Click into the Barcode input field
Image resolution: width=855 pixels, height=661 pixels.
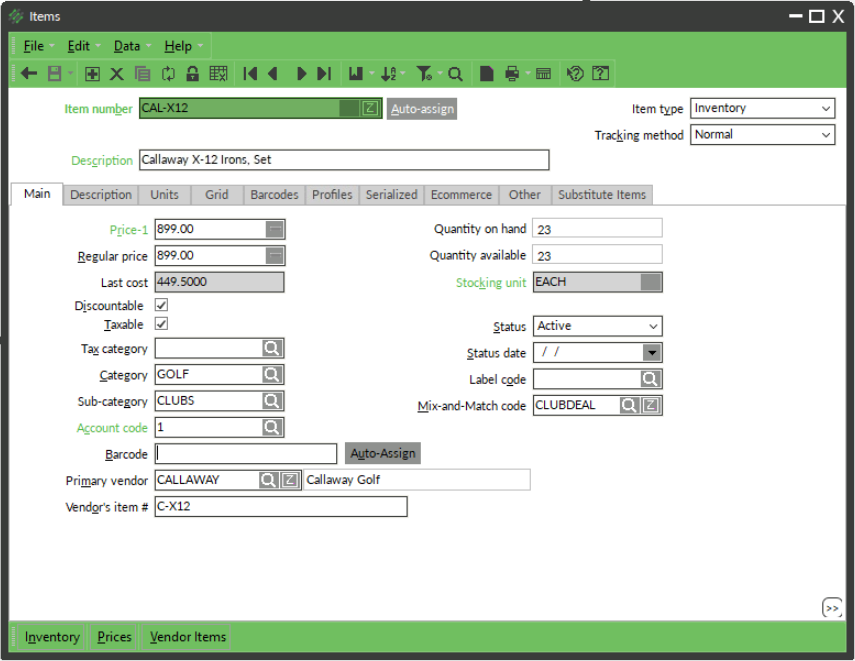coord(246,454)
